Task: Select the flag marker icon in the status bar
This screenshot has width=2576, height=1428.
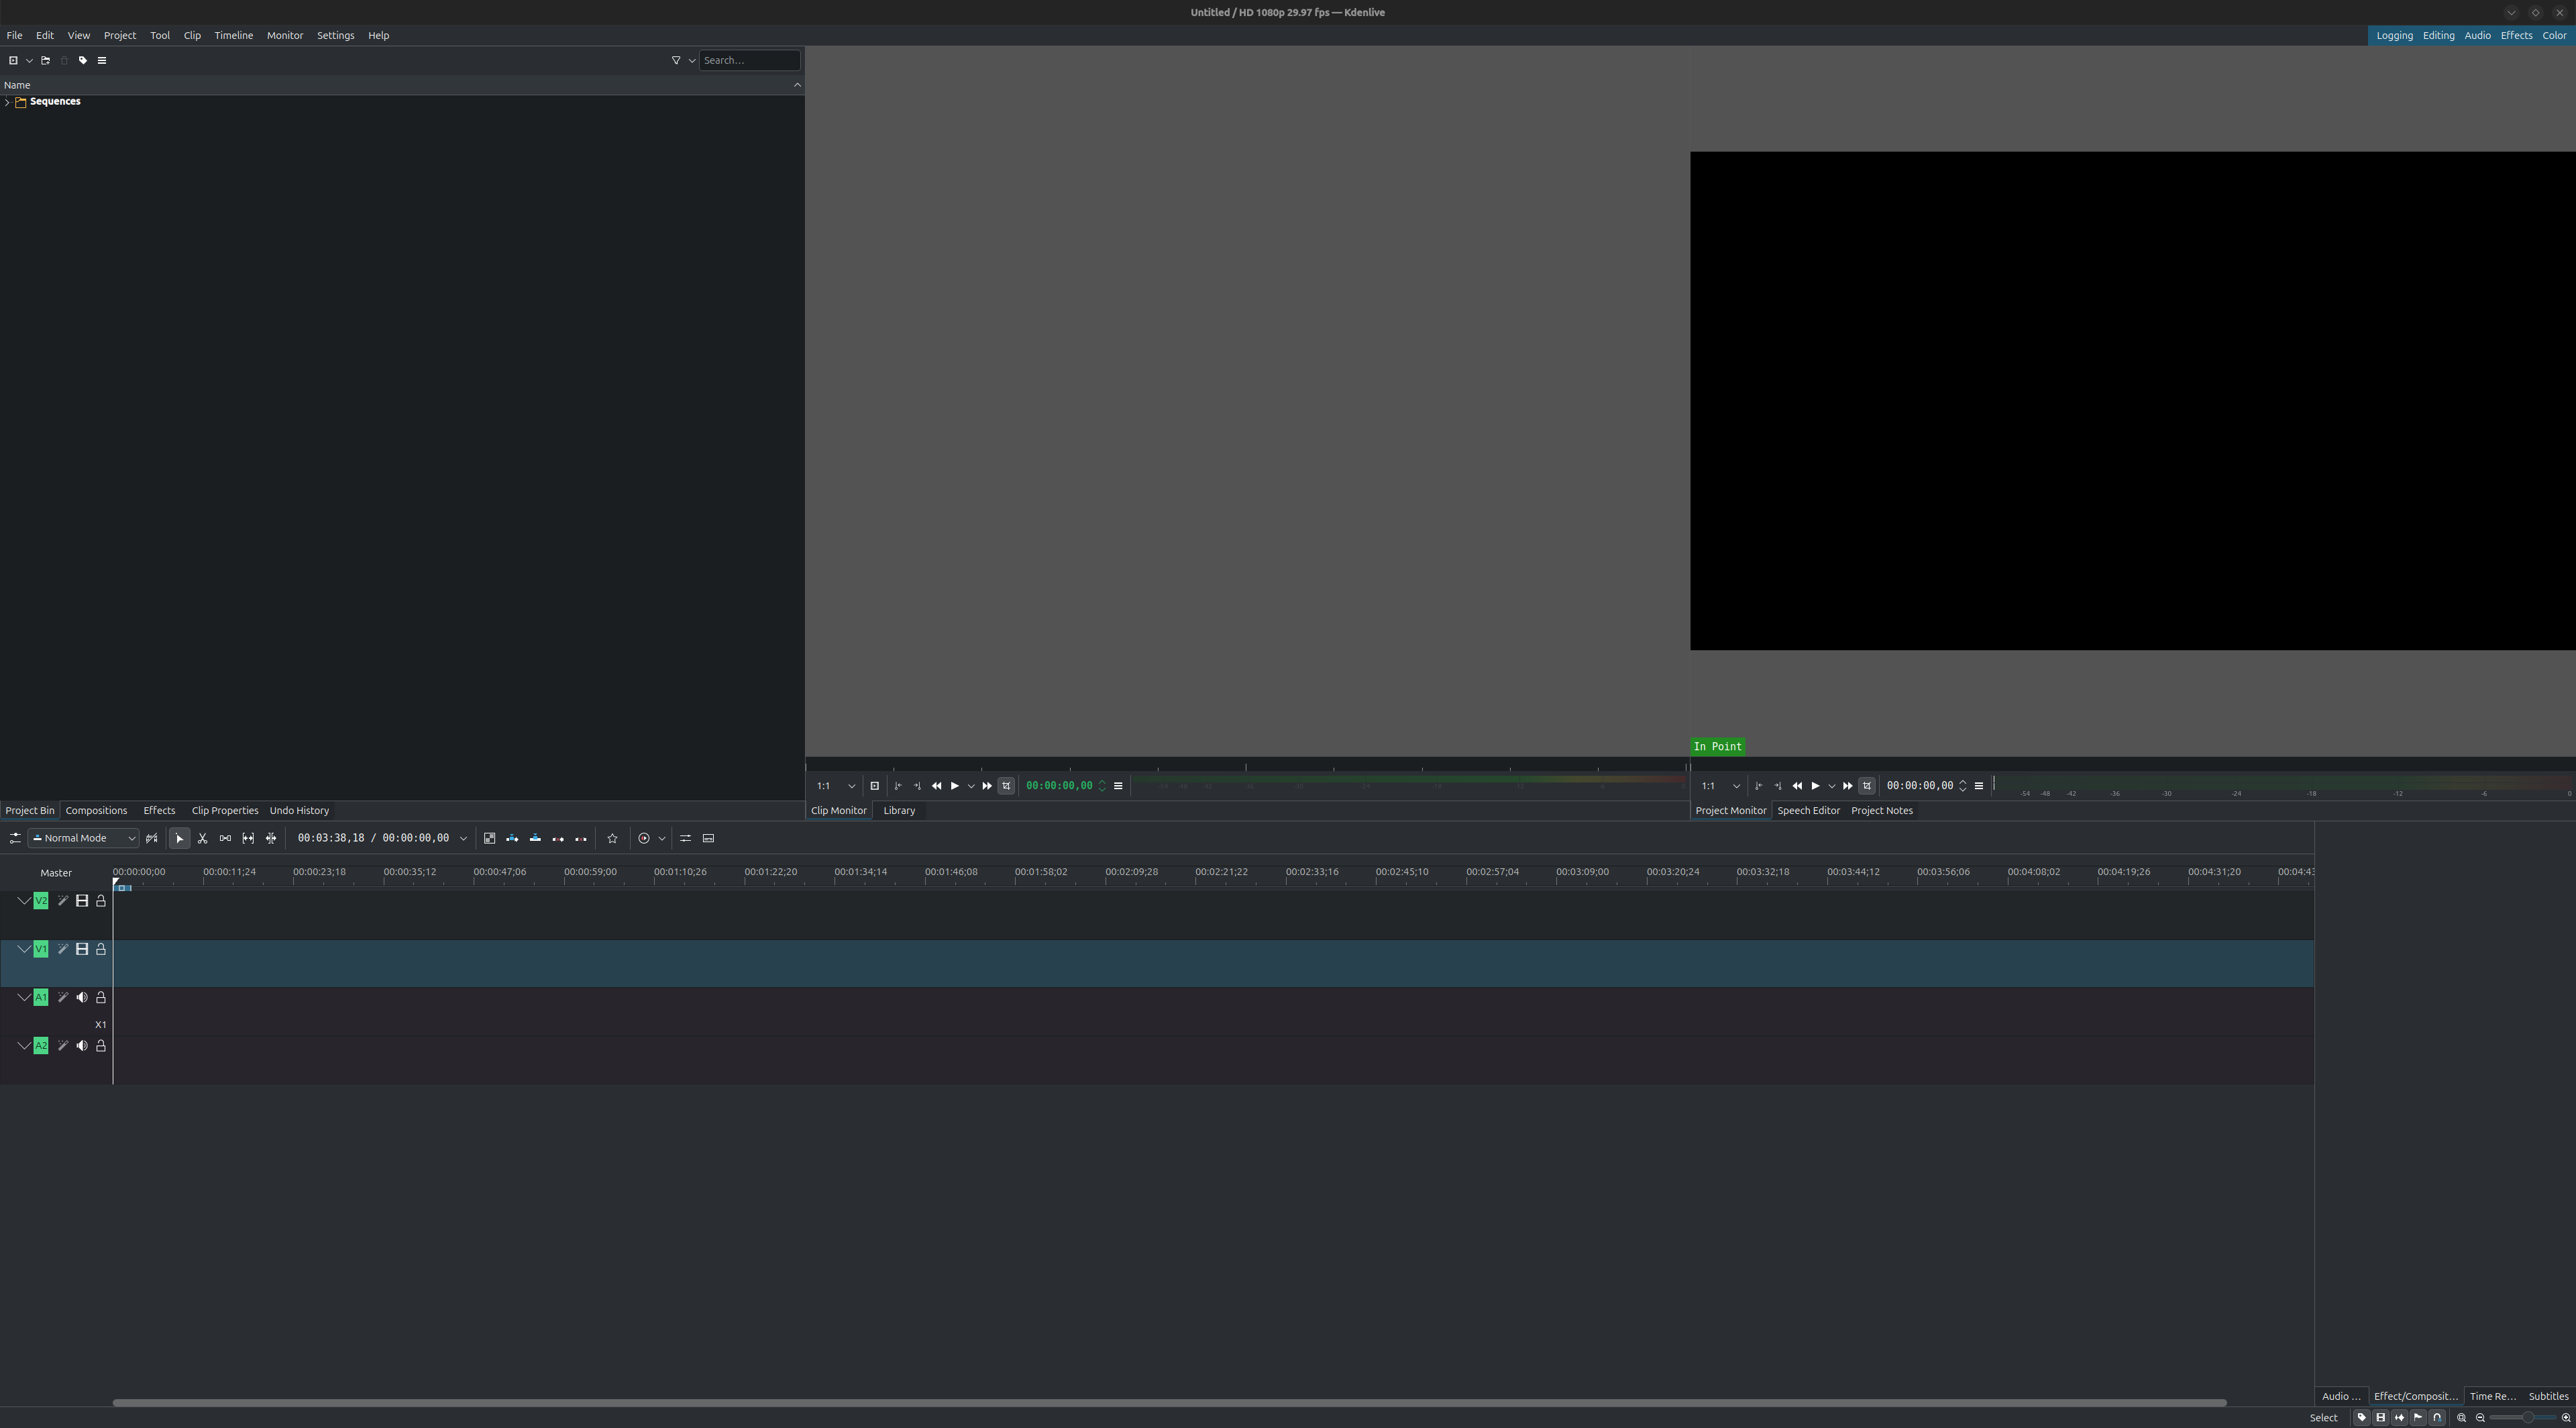Action: pyautogui.click(x=2418, y=1417)
